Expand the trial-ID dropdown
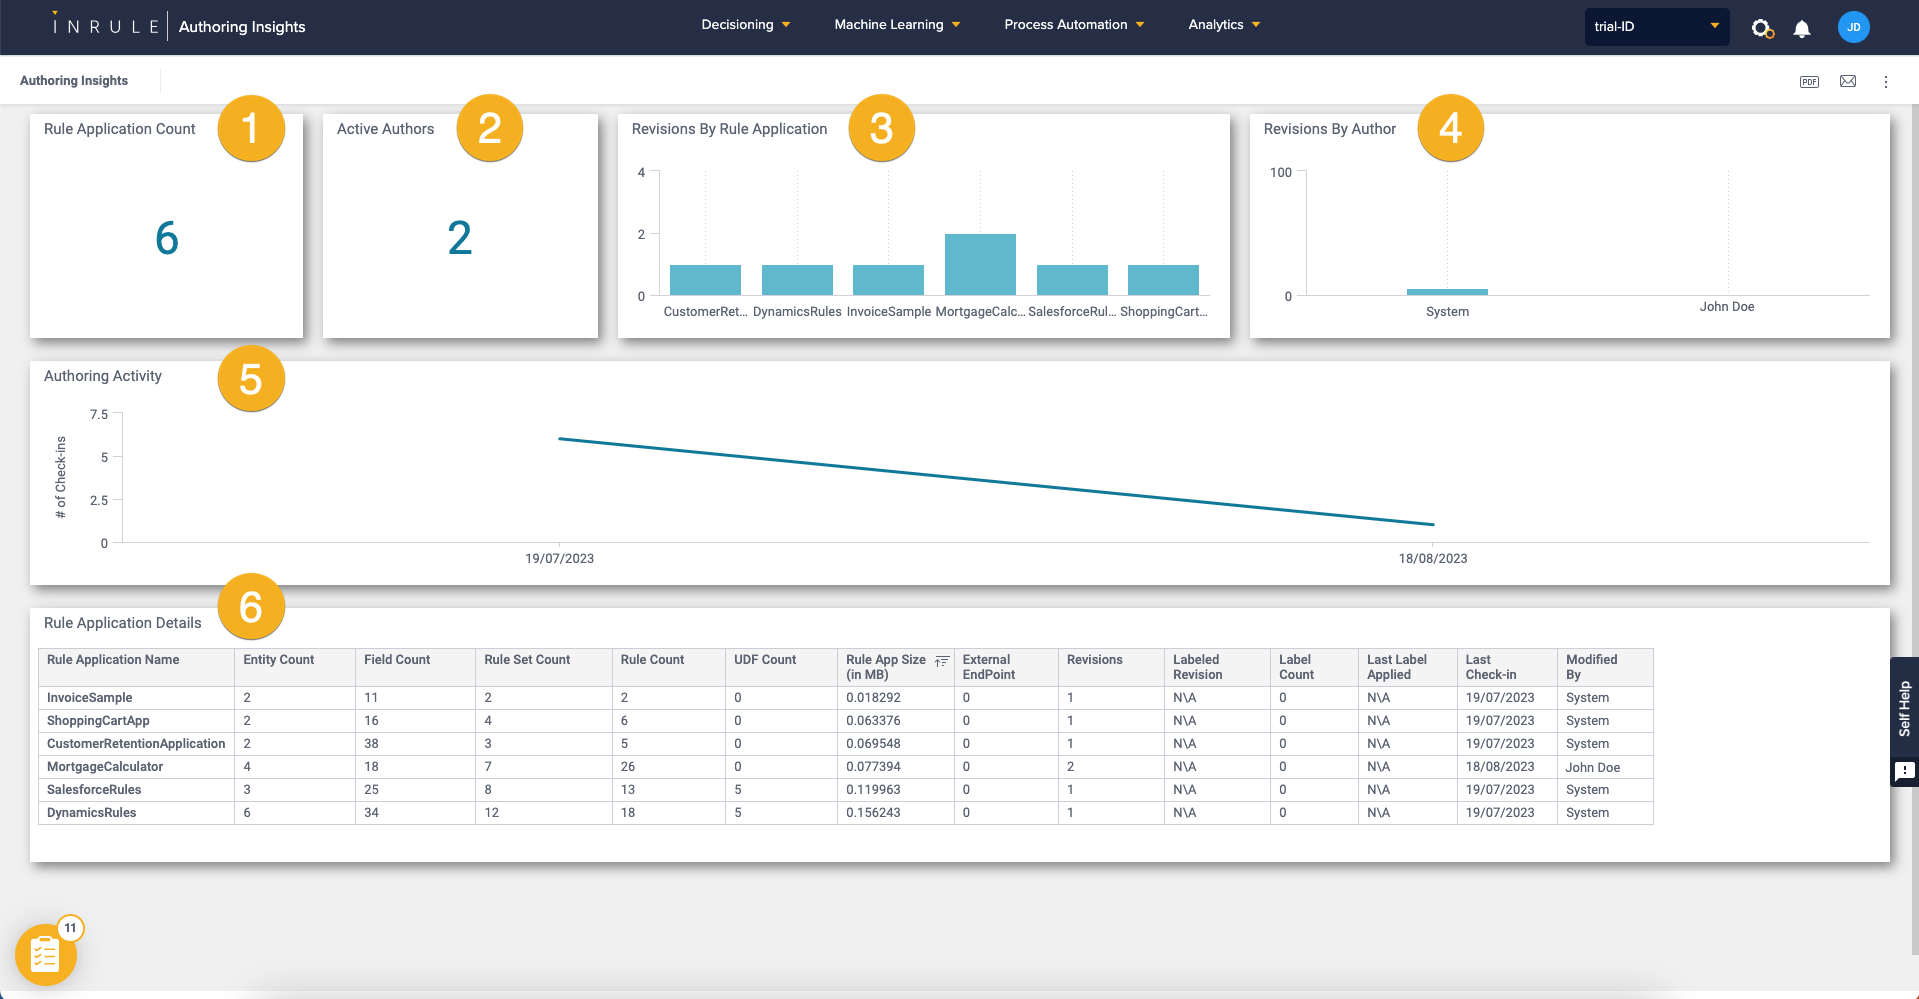The width and height of the screenshot is (1919, 999). coord(1656,27)
